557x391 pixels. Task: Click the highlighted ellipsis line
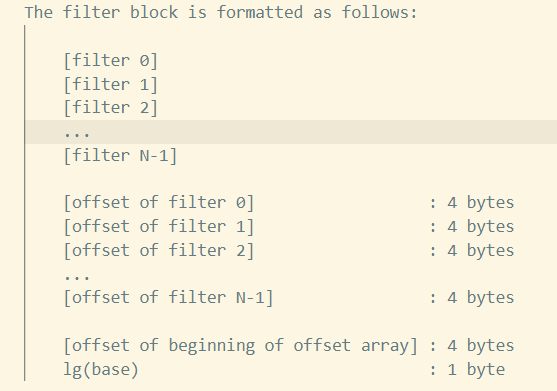pos(291,132)
